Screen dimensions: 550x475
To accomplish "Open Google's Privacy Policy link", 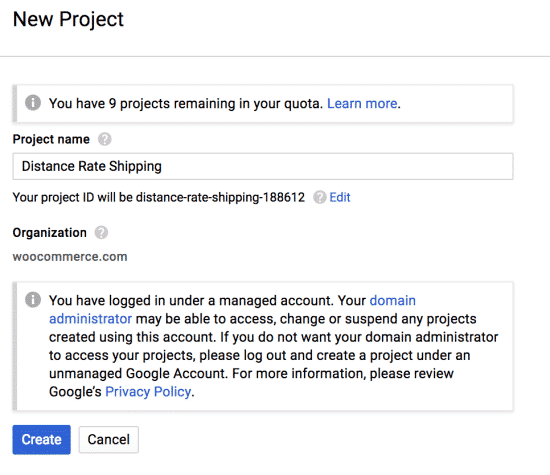I will pos(148,392).
